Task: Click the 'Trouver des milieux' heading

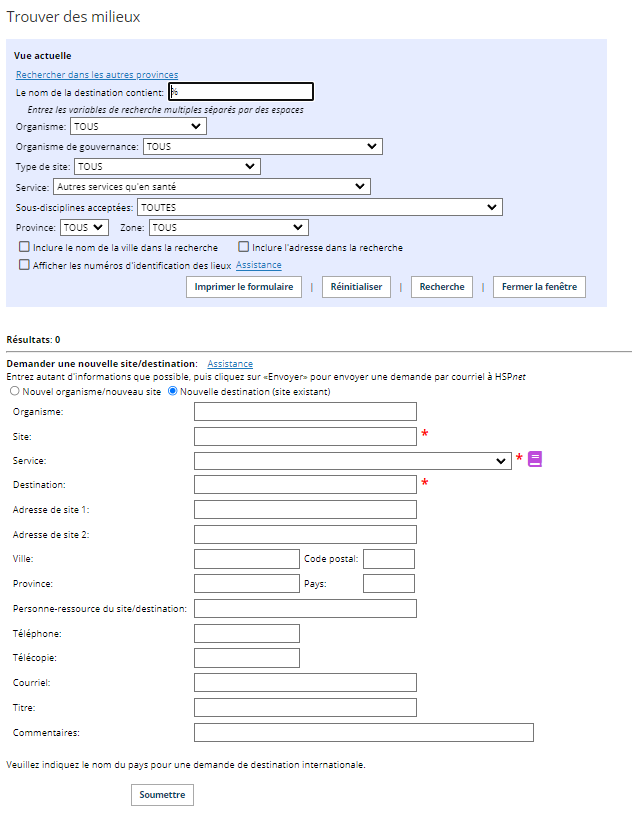Action: pos(73,17)
